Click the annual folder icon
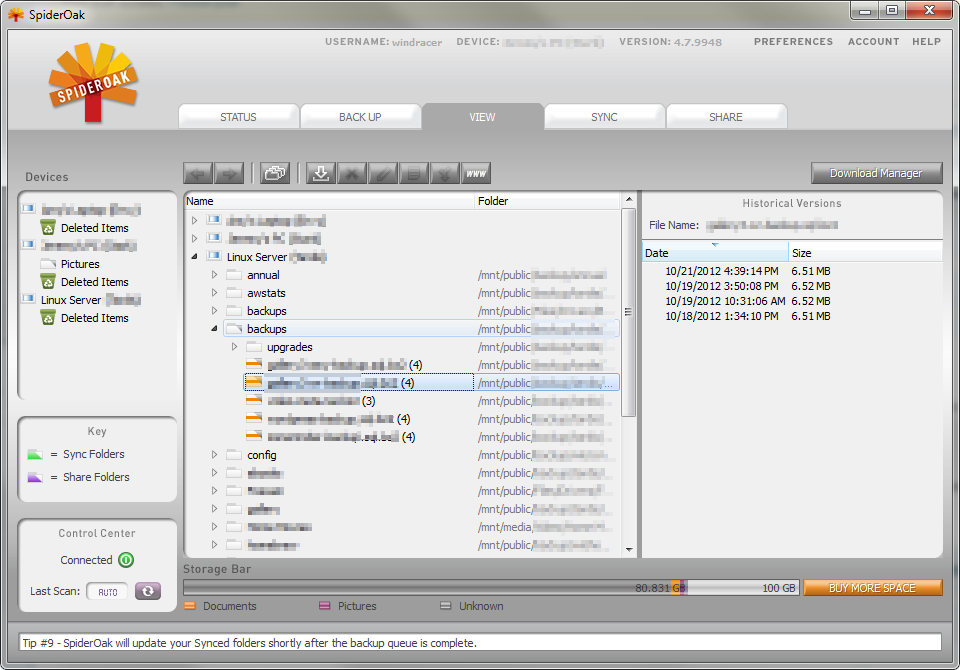Screen dimensions: 960x670 (x=234, y=275)
